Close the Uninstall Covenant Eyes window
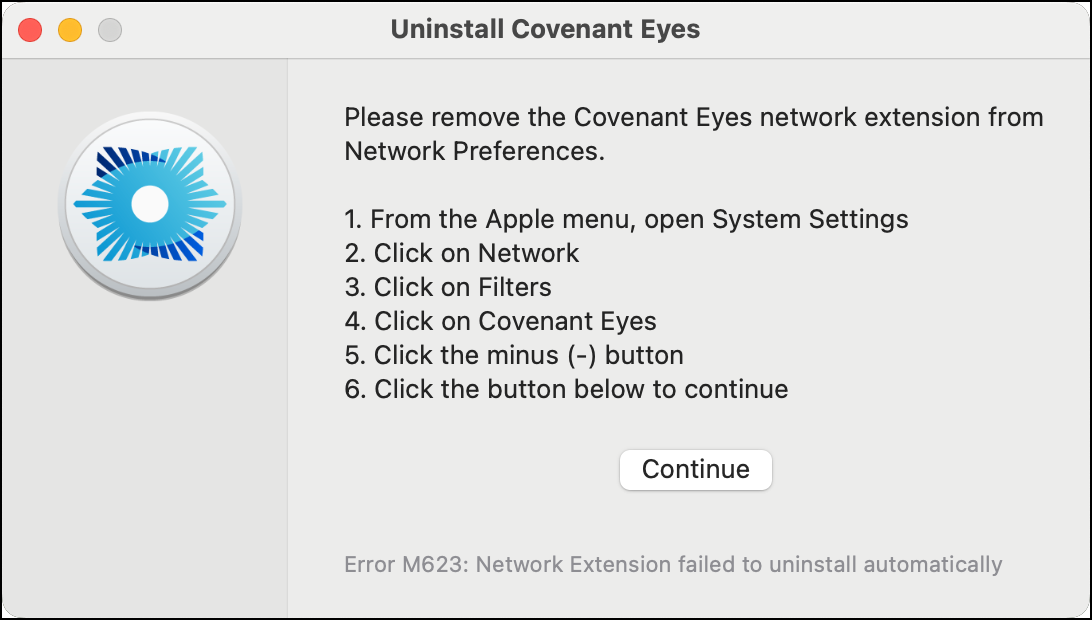This screenshot has height=620, width=1092. [30, 30]
